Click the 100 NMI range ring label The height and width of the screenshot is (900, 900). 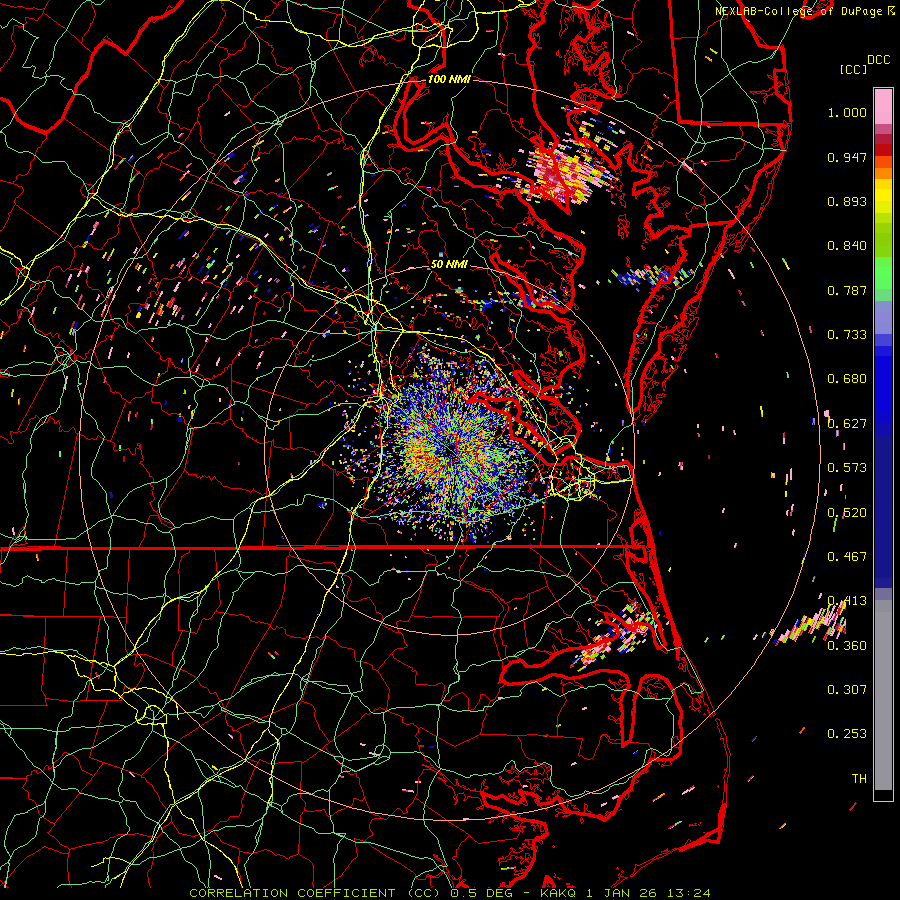point(449,79)
